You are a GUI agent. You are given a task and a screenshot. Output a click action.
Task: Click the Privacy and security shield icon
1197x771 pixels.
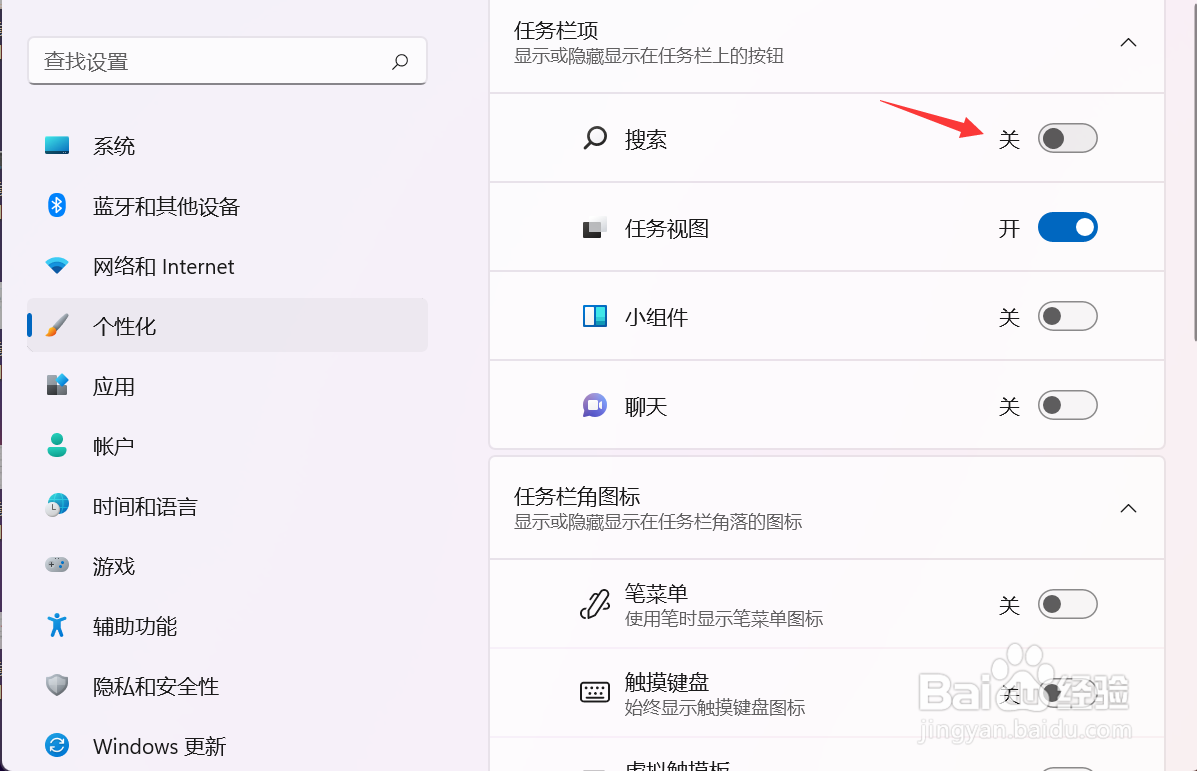tap(57, 685)
